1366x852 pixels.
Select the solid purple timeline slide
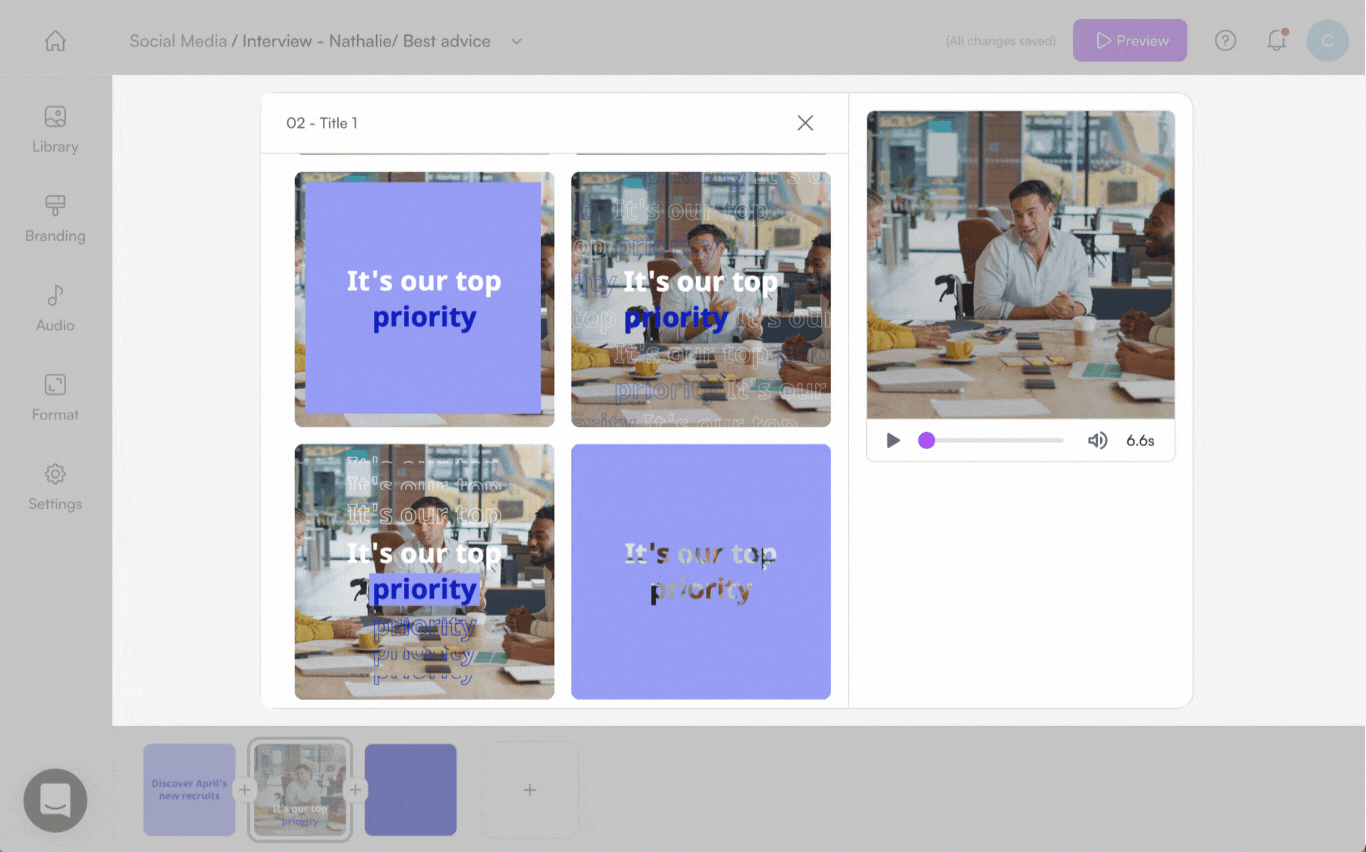(411, 790)
